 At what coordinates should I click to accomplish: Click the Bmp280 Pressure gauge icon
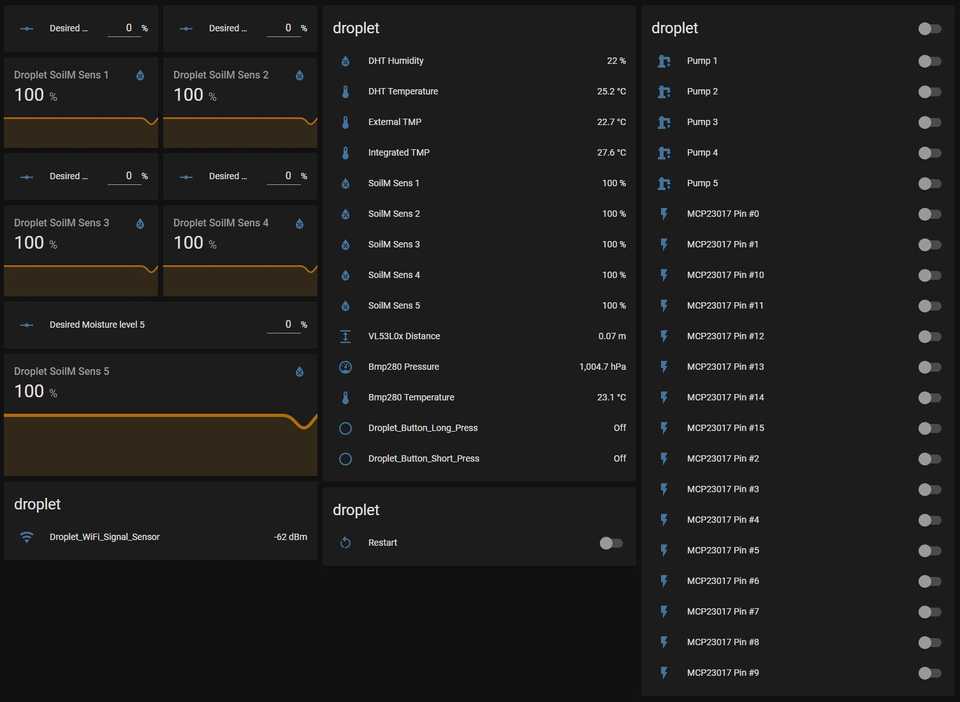pyautogui.click(x=345, y=367)
